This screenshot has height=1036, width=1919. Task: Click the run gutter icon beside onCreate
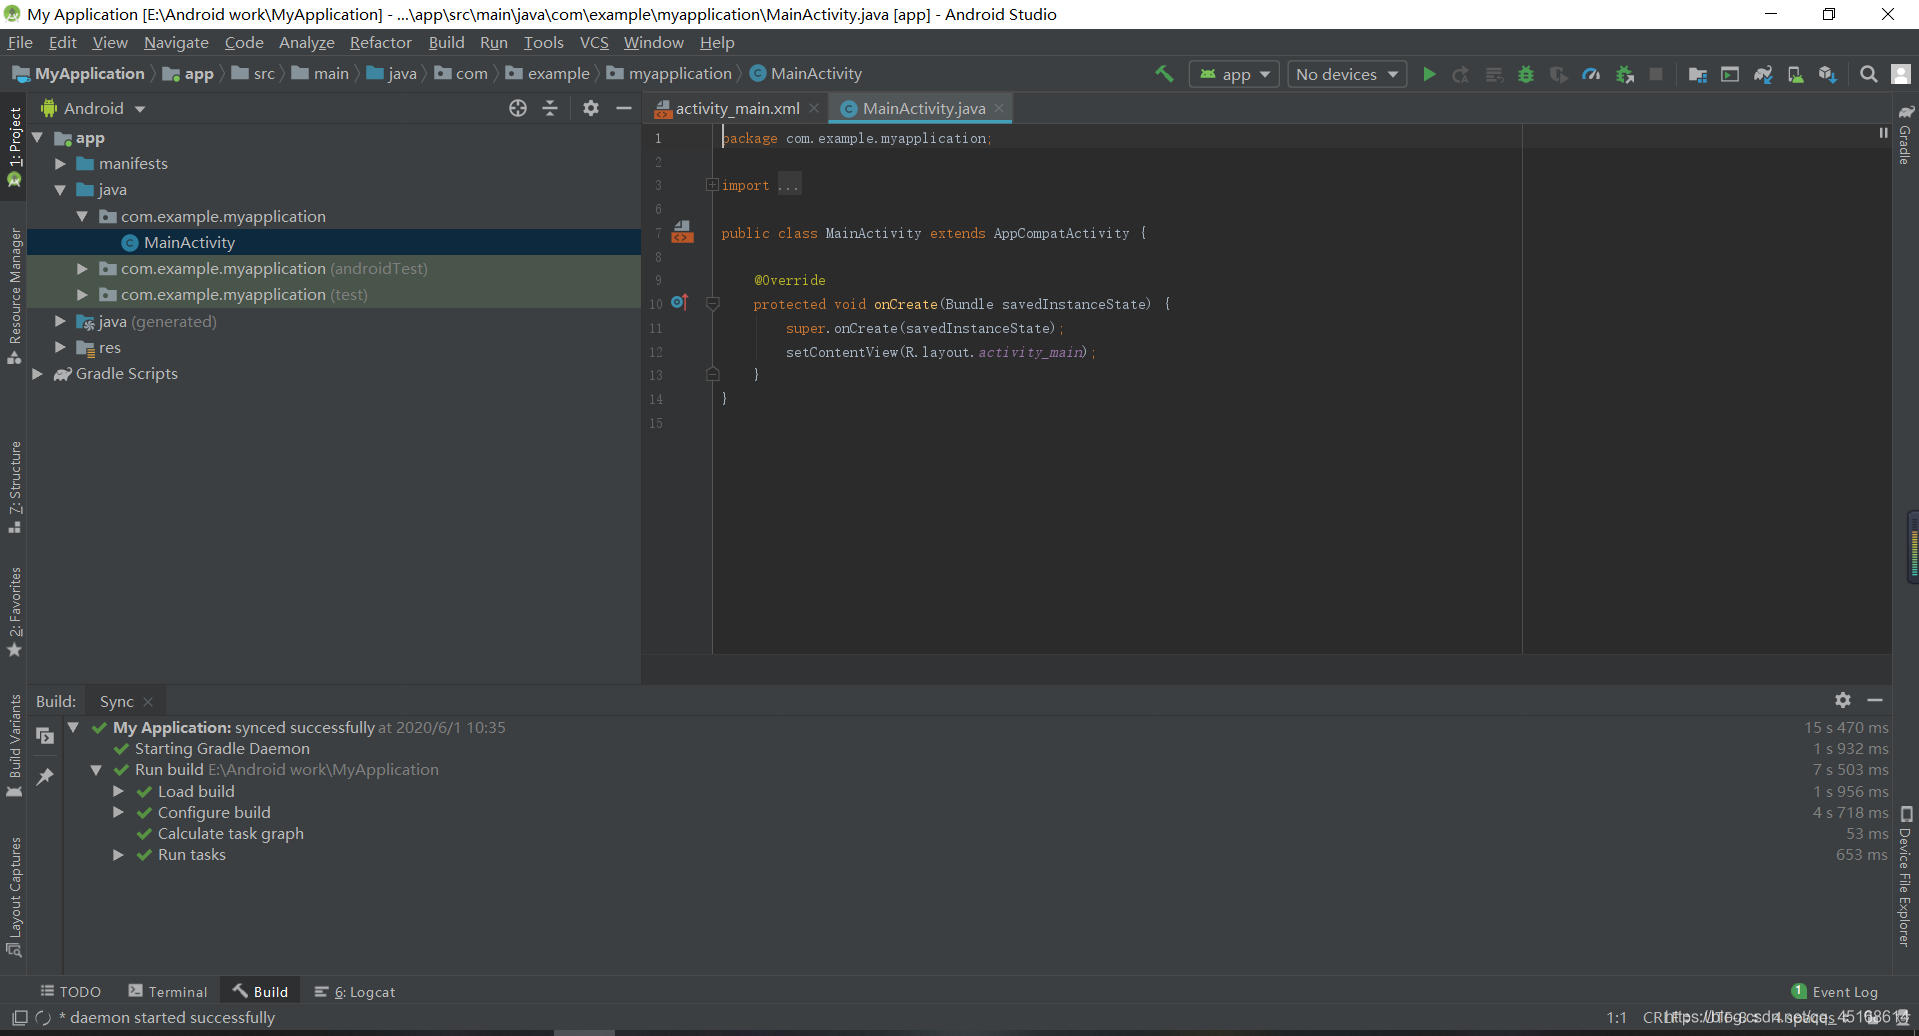pyautogui.click(x=679, y=302)
